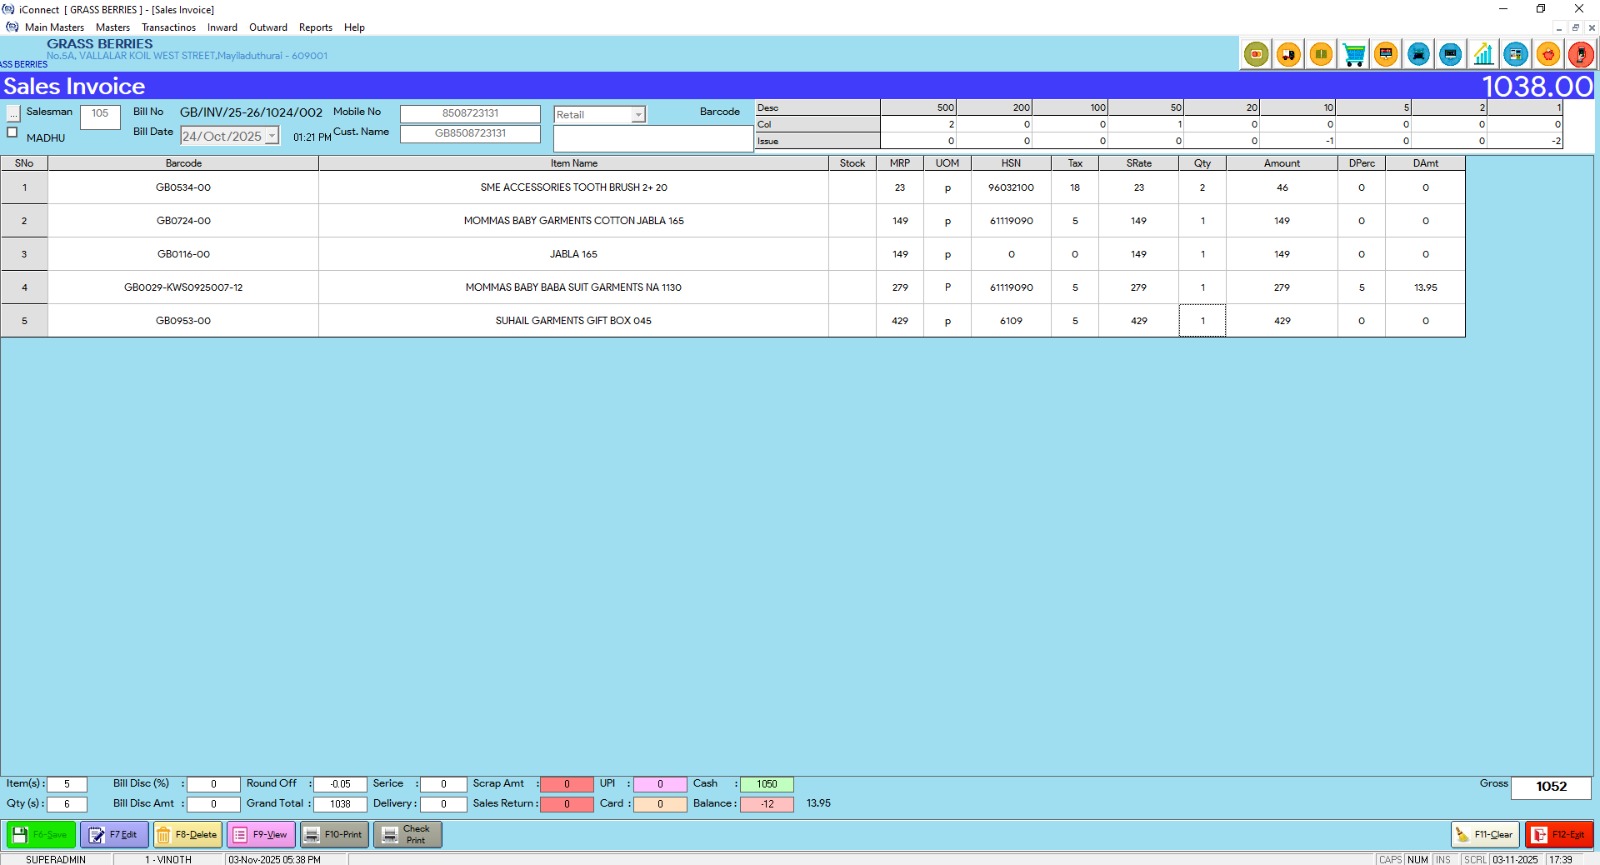The image size is (1600, 865).
Task: Open the orange book toolbar icon
Action: click(x=1321, y=55)
